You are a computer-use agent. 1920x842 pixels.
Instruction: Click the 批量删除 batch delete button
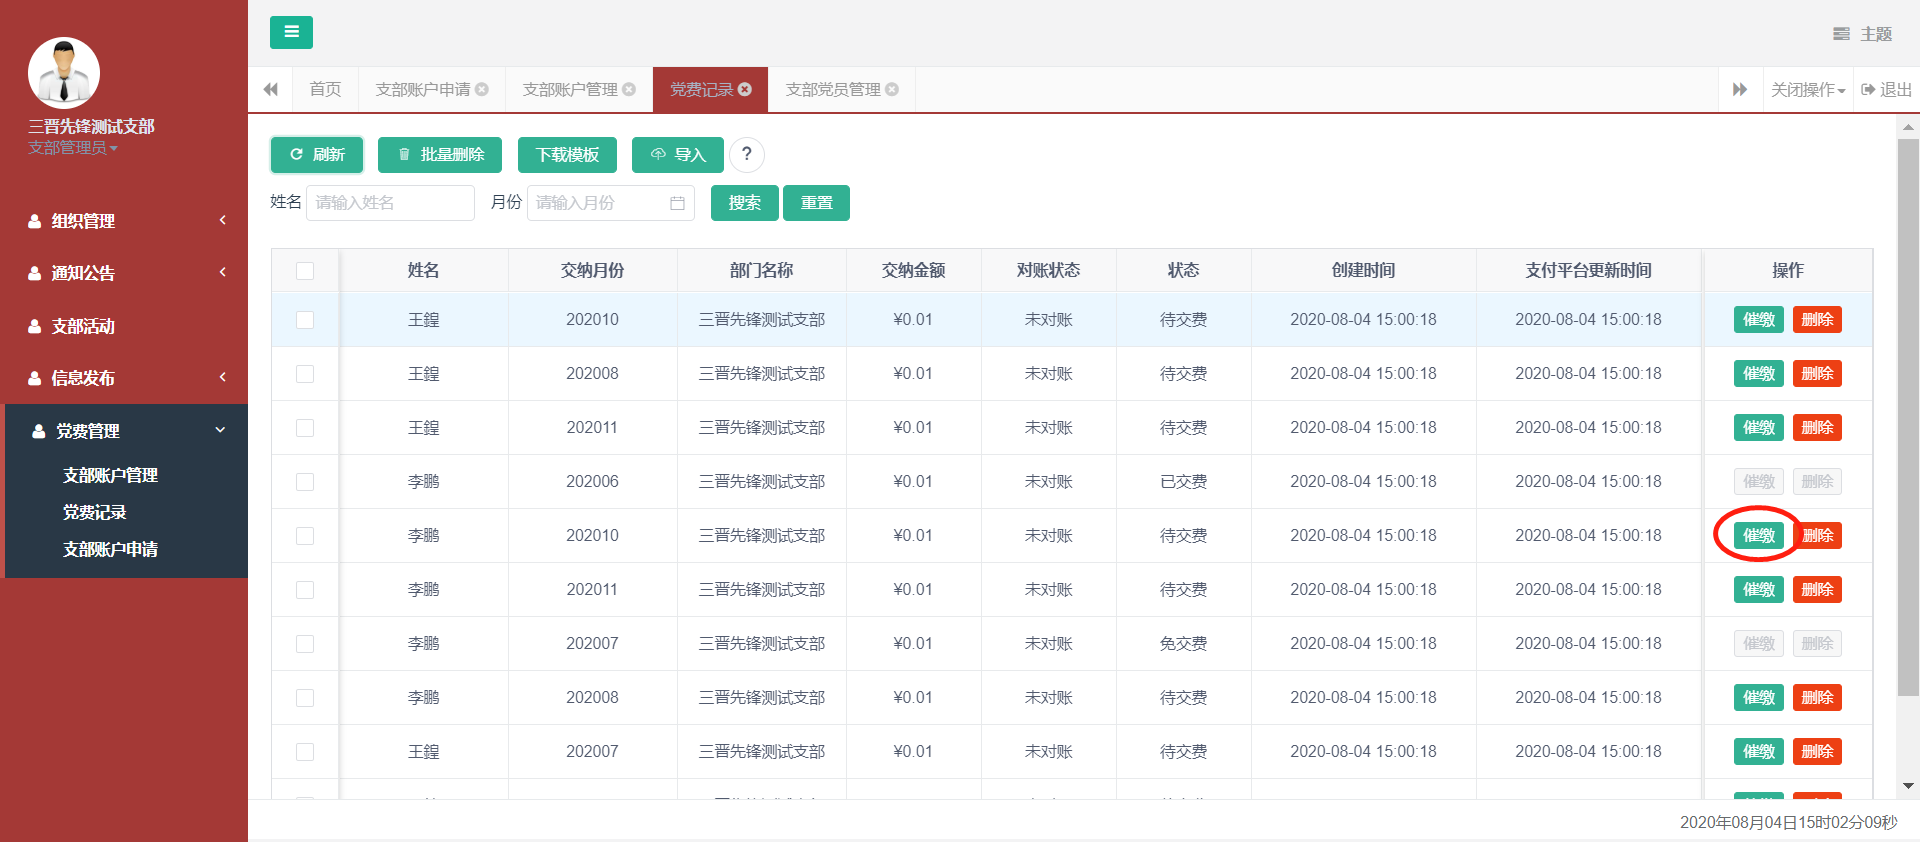440,155
